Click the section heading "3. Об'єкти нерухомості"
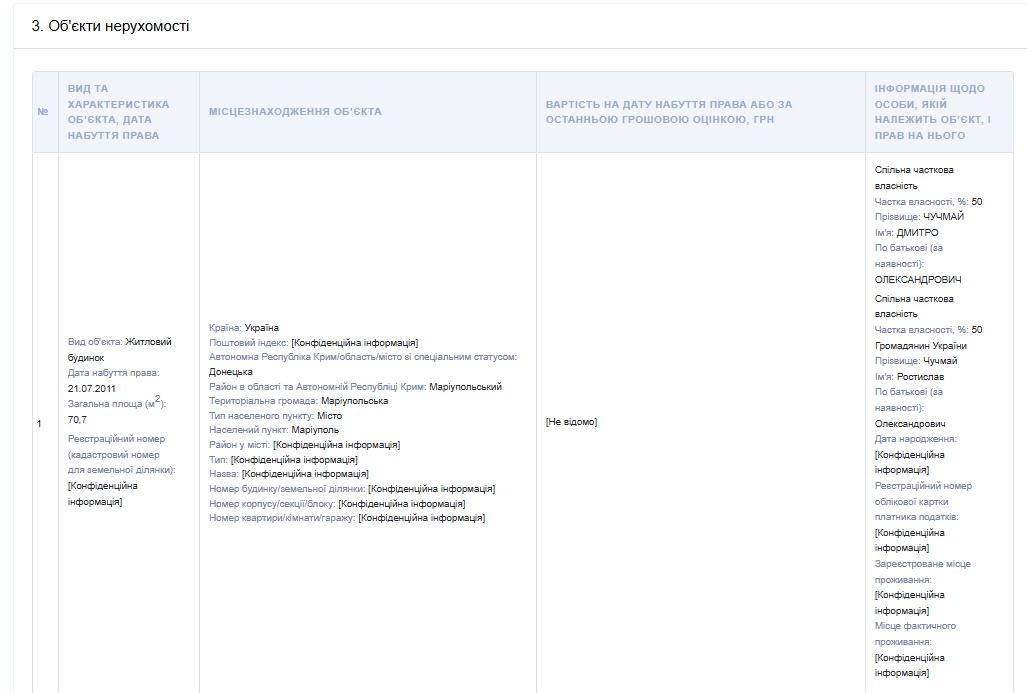This screenshot has width=1027, height=693. 111,26
